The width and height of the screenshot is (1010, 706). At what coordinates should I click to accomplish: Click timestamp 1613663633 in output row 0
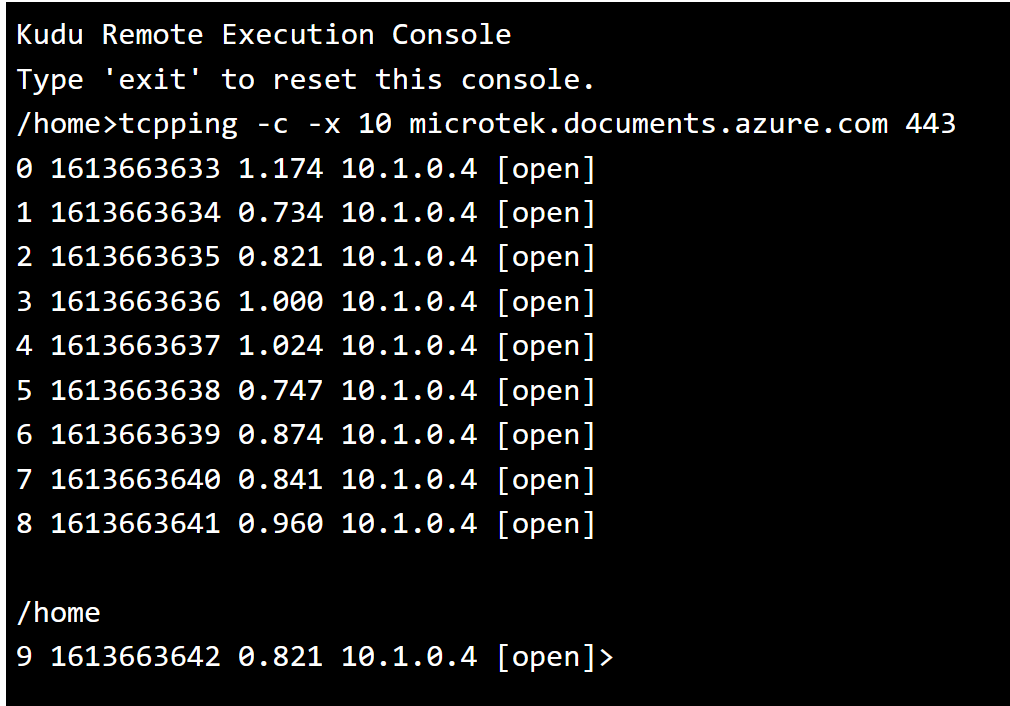(x=135, y=168)
